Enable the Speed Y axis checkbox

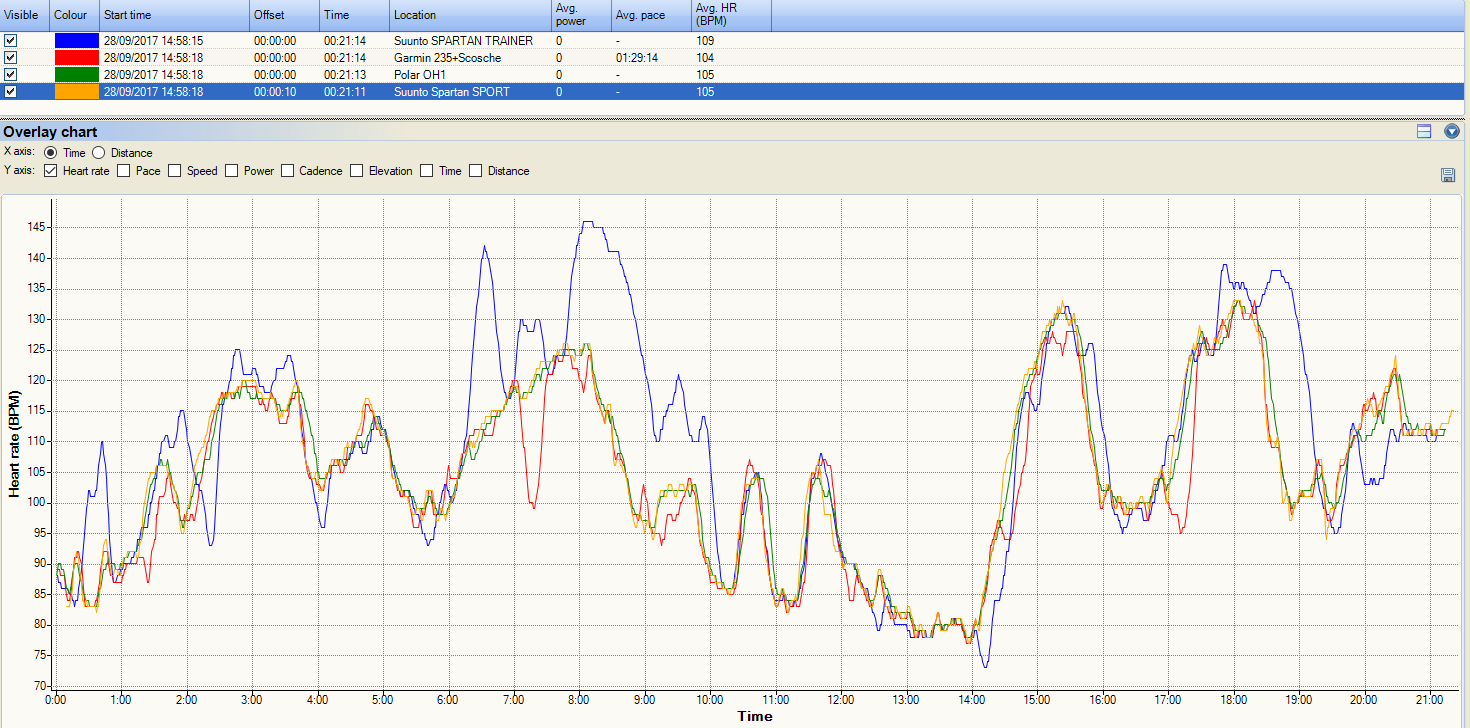click(175, 171)
